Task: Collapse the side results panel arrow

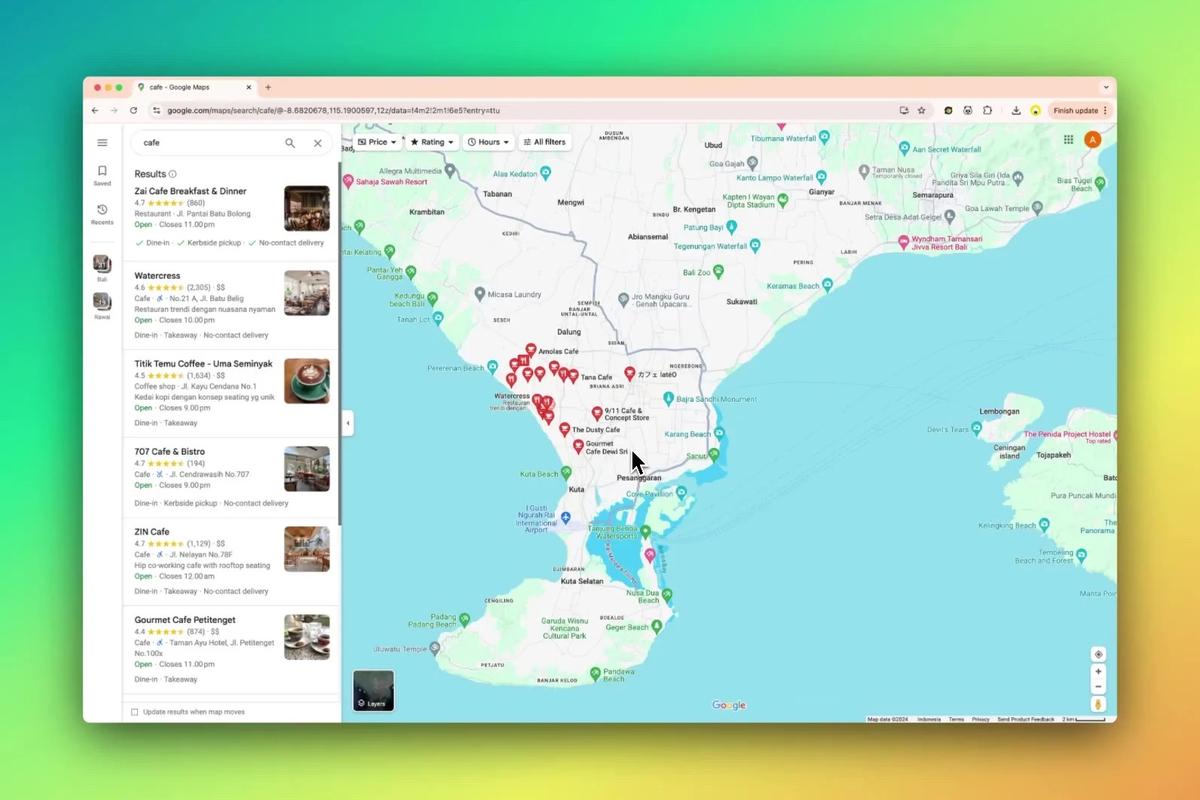Action: click(347, 423)
